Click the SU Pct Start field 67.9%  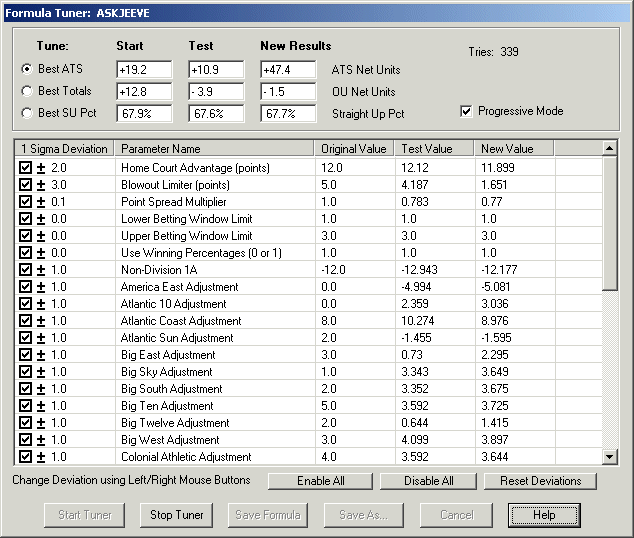(x=144, y=113)
